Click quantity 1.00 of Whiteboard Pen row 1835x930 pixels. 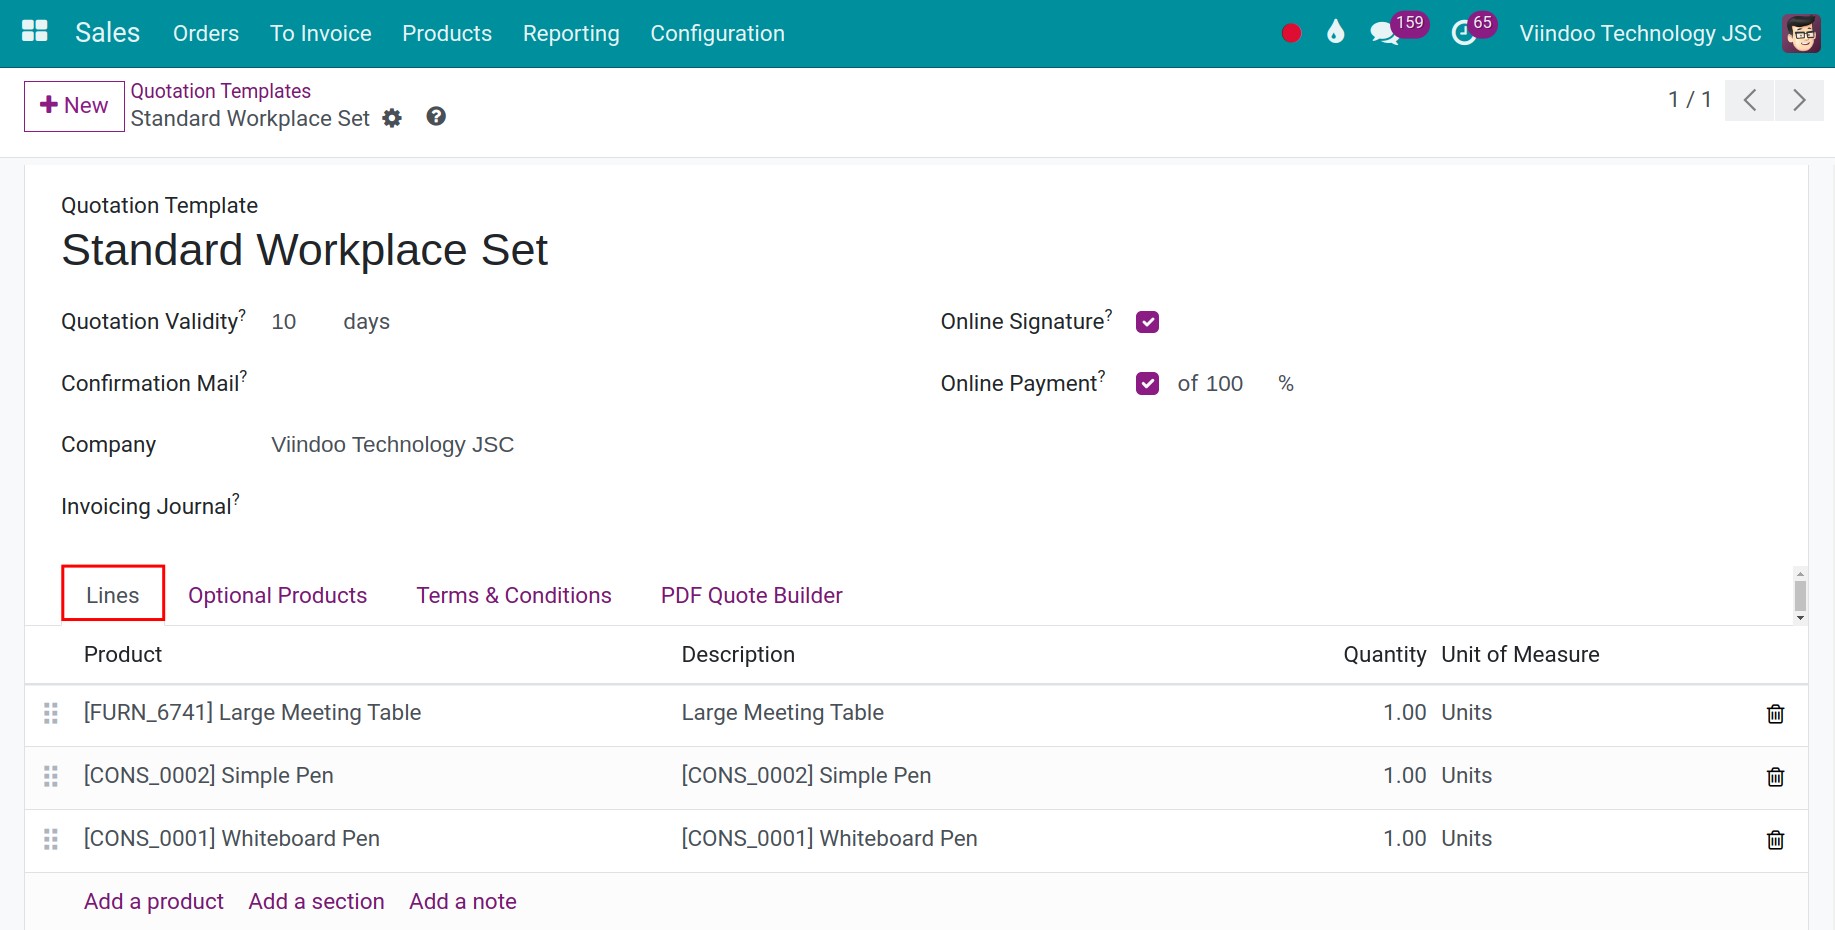1404,839
